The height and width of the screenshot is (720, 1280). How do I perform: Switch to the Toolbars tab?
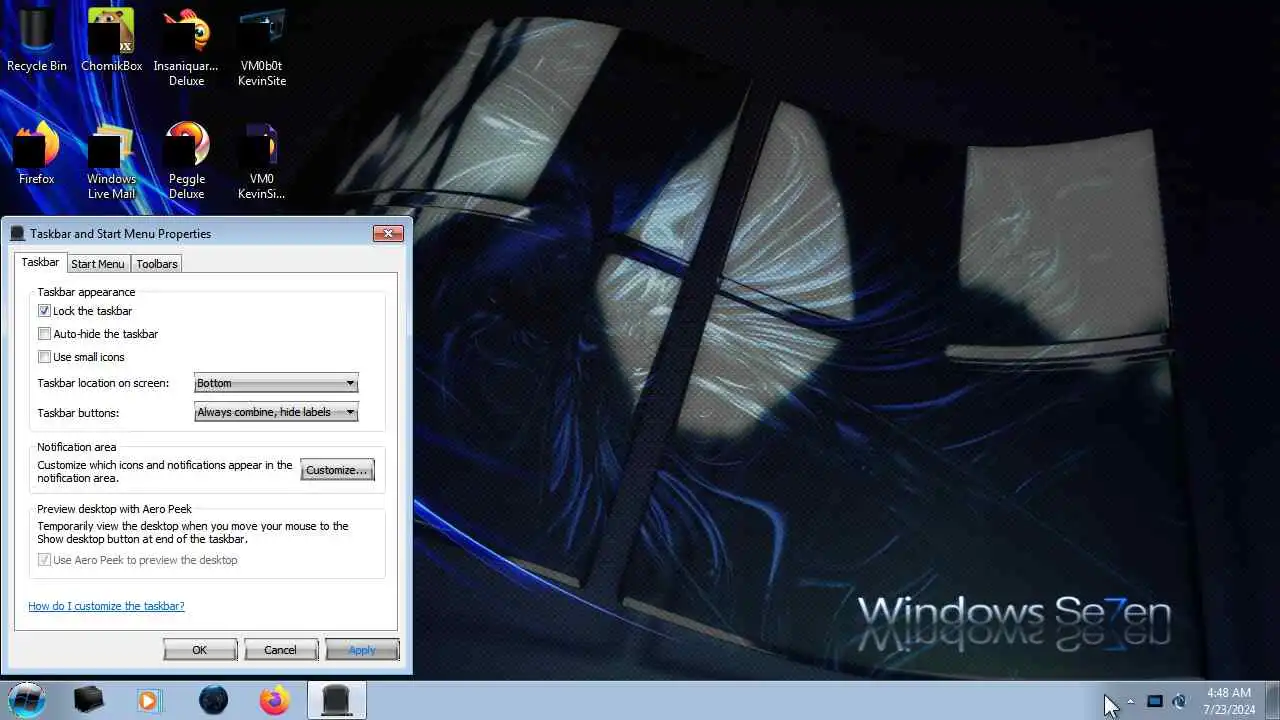click(x=157, y=264)
